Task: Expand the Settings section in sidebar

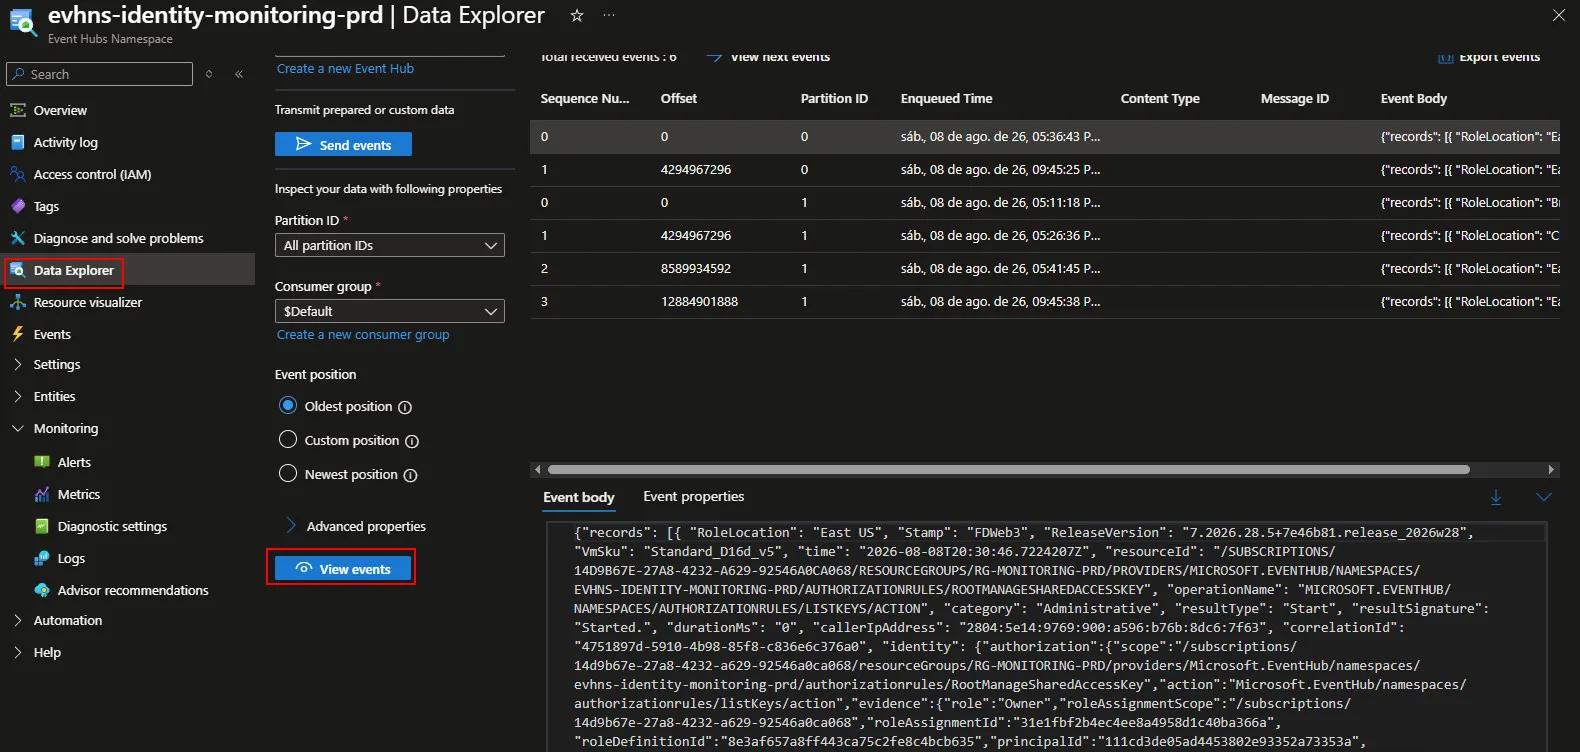Action: 17,364
